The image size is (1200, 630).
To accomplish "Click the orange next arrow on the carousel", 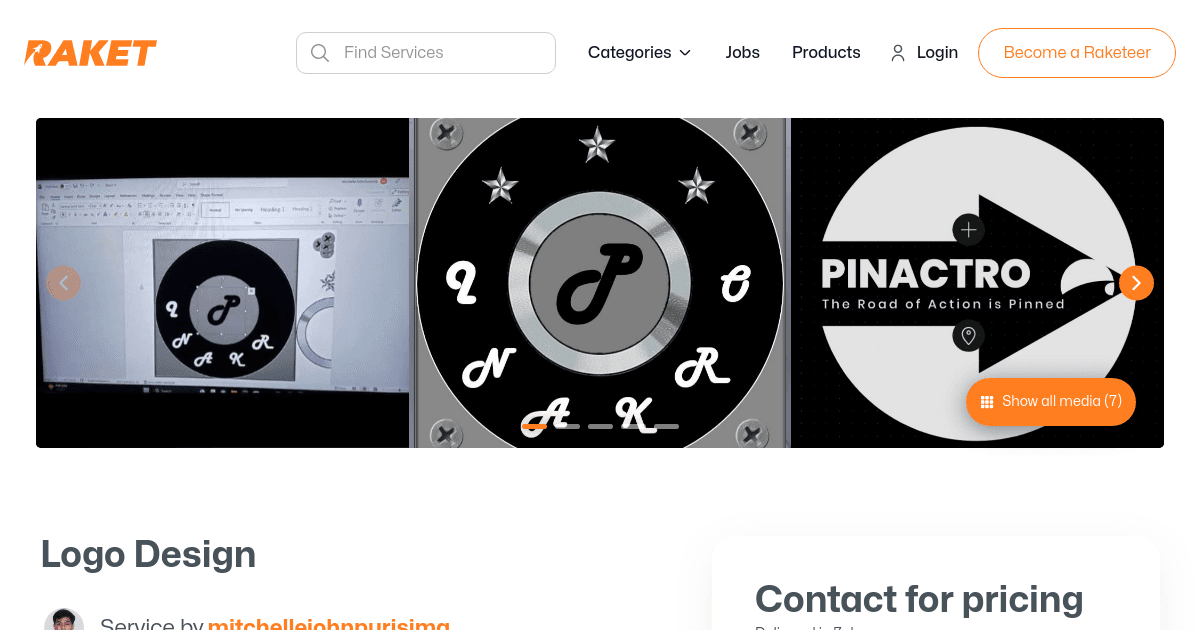I will [1136, 283].
